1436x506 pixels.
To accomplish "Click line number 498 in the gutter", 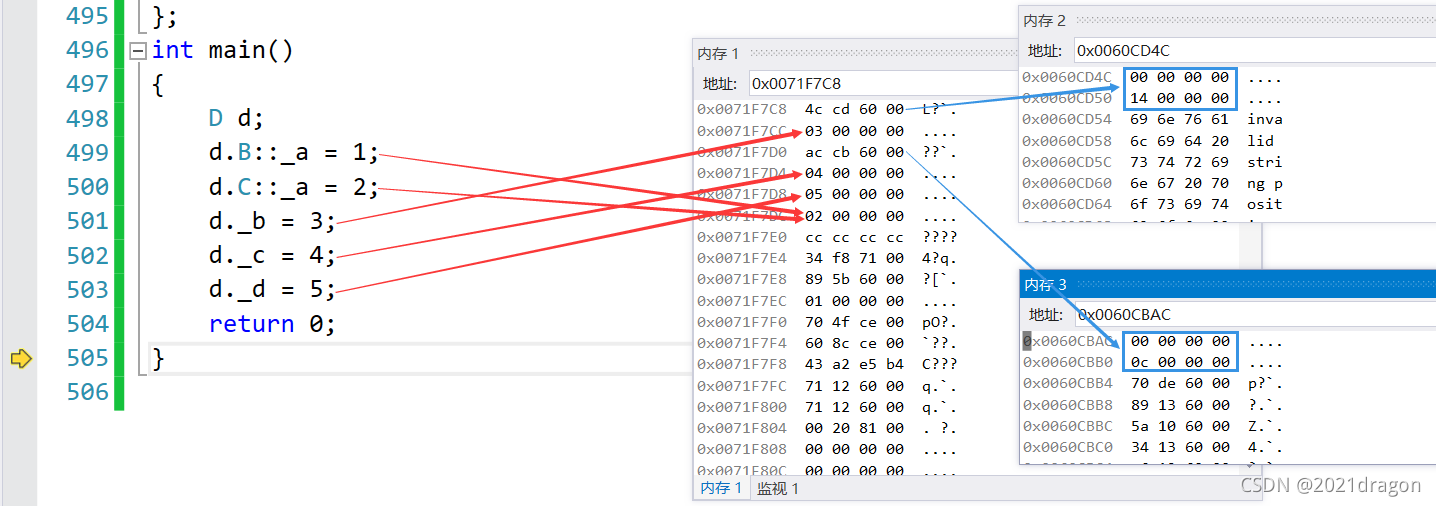I will [x=87, y=118].
